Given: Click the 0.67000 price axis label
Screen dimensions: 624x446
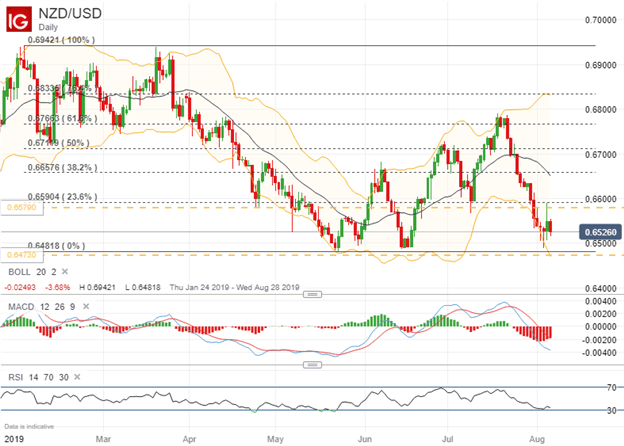Looking at the screenshot, I should tap(601, 154).
